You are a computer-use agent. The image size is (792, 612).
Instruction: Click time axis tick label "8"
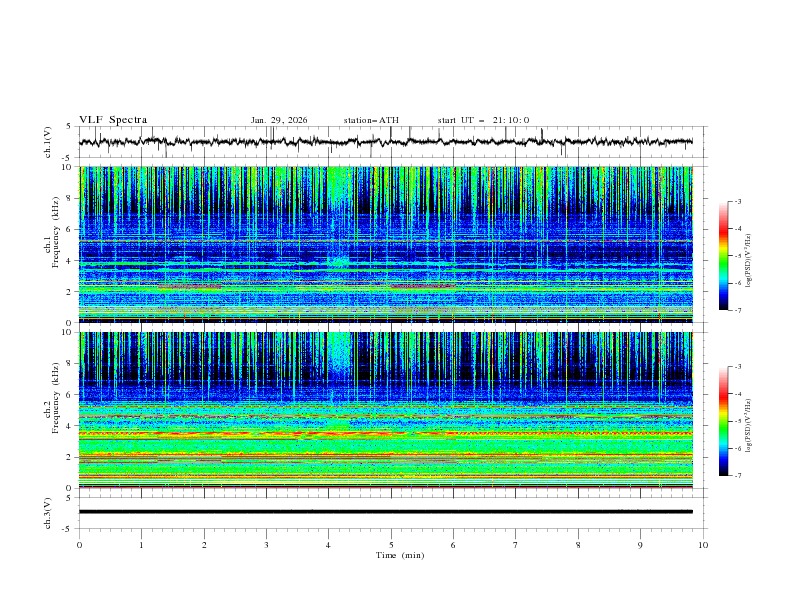point(578,545)
